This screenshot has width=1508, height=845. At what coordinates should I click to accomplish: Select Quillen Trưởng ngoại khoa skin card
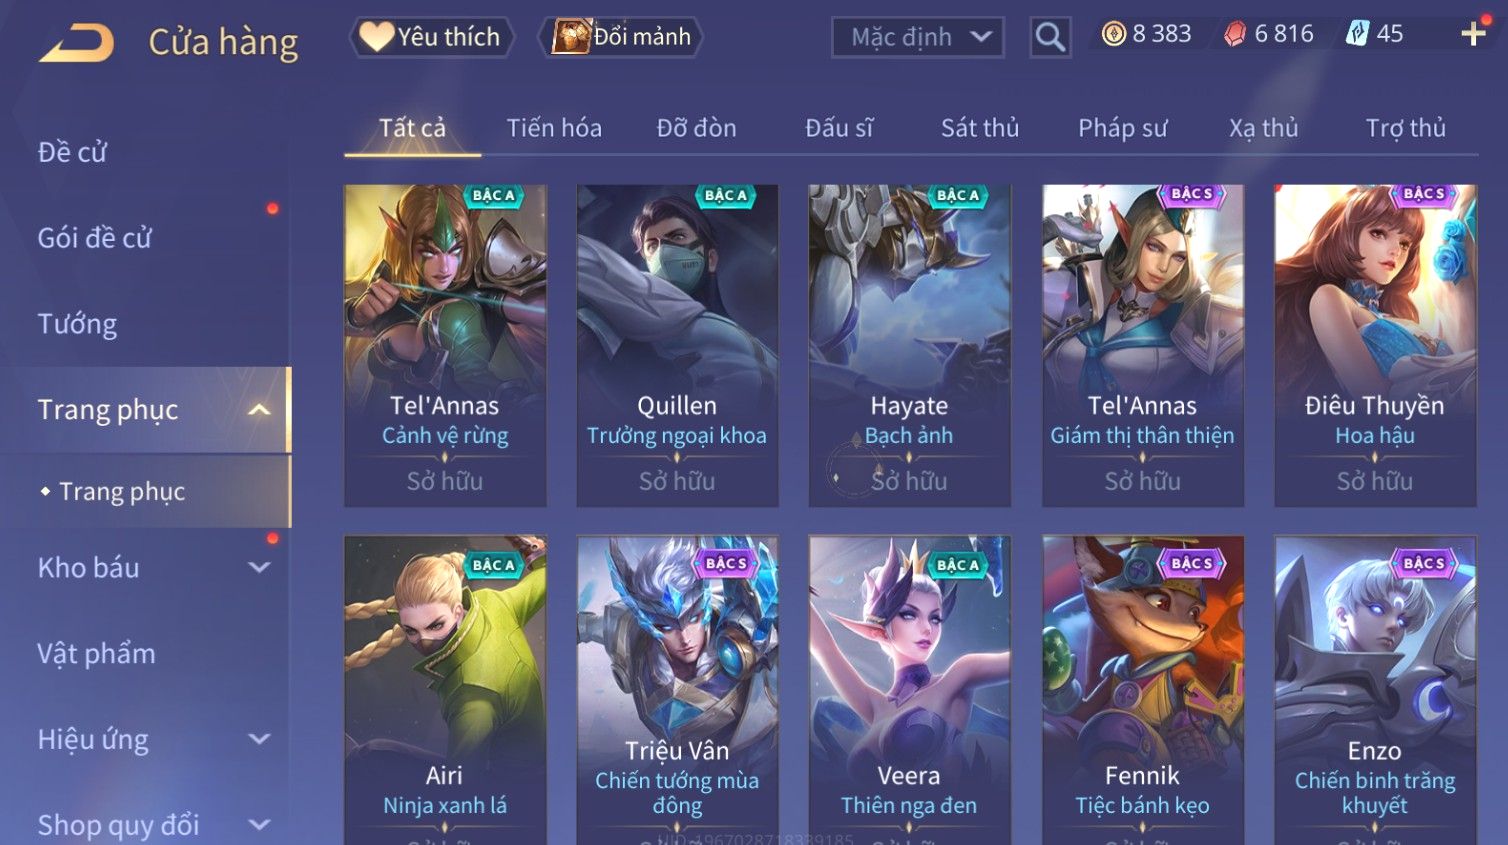tap(677, 345)
